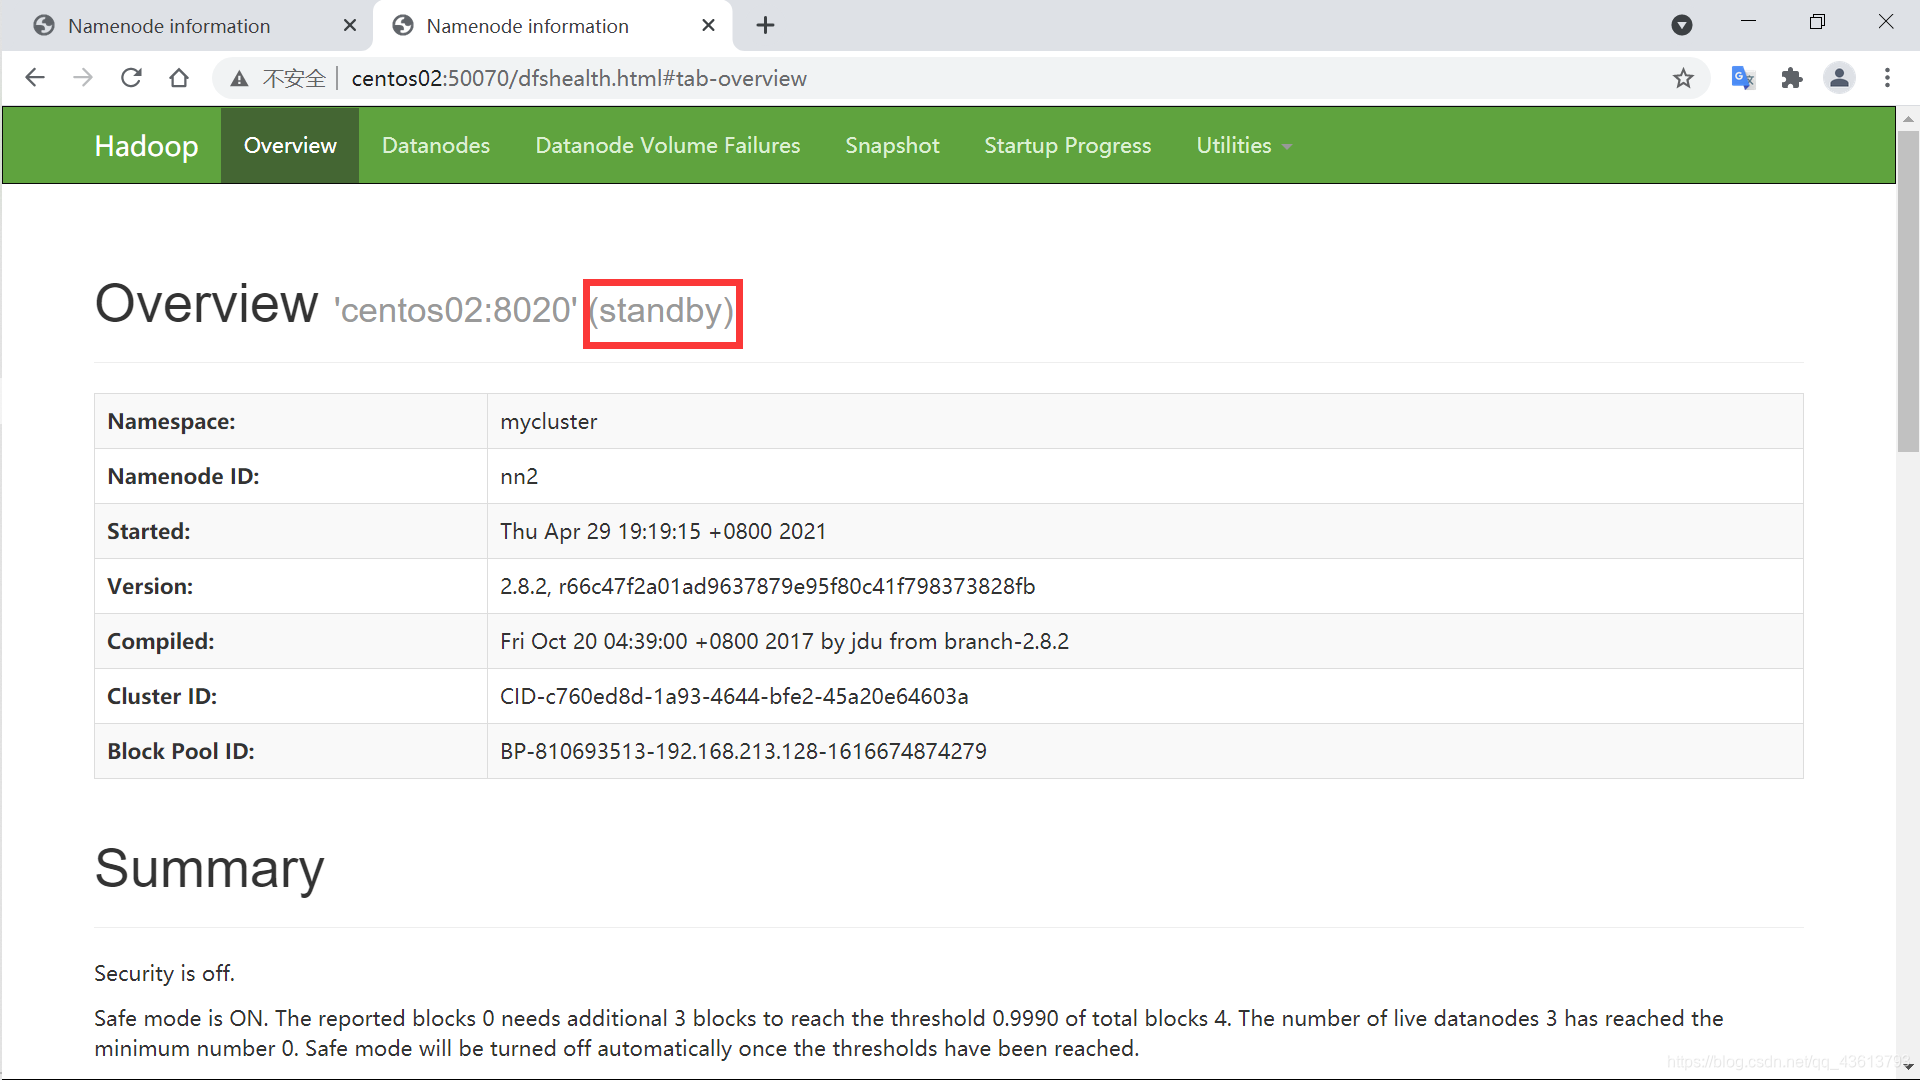Open Startup Progress page
Screen dimensions: 1920x1080
(1067, 145)
